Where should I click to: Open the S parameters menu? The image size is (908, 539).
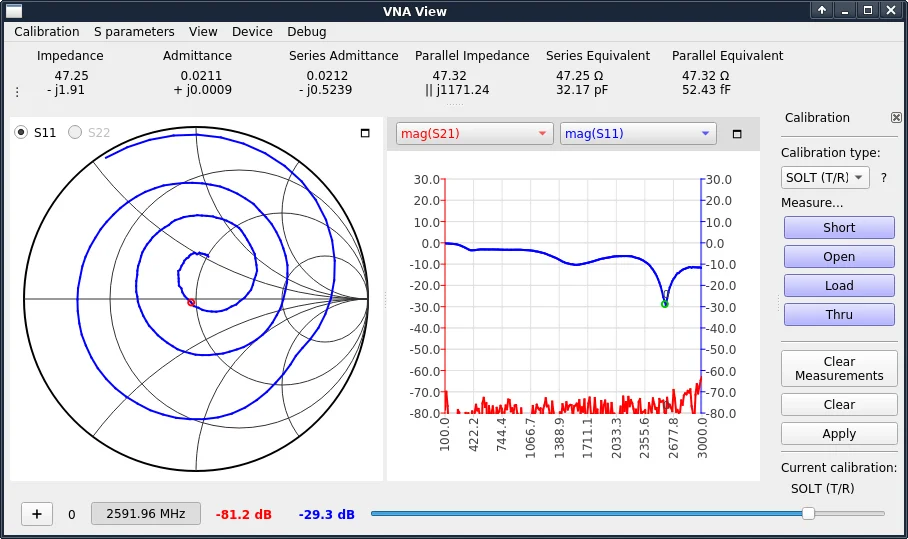click(x=134, y=32)
